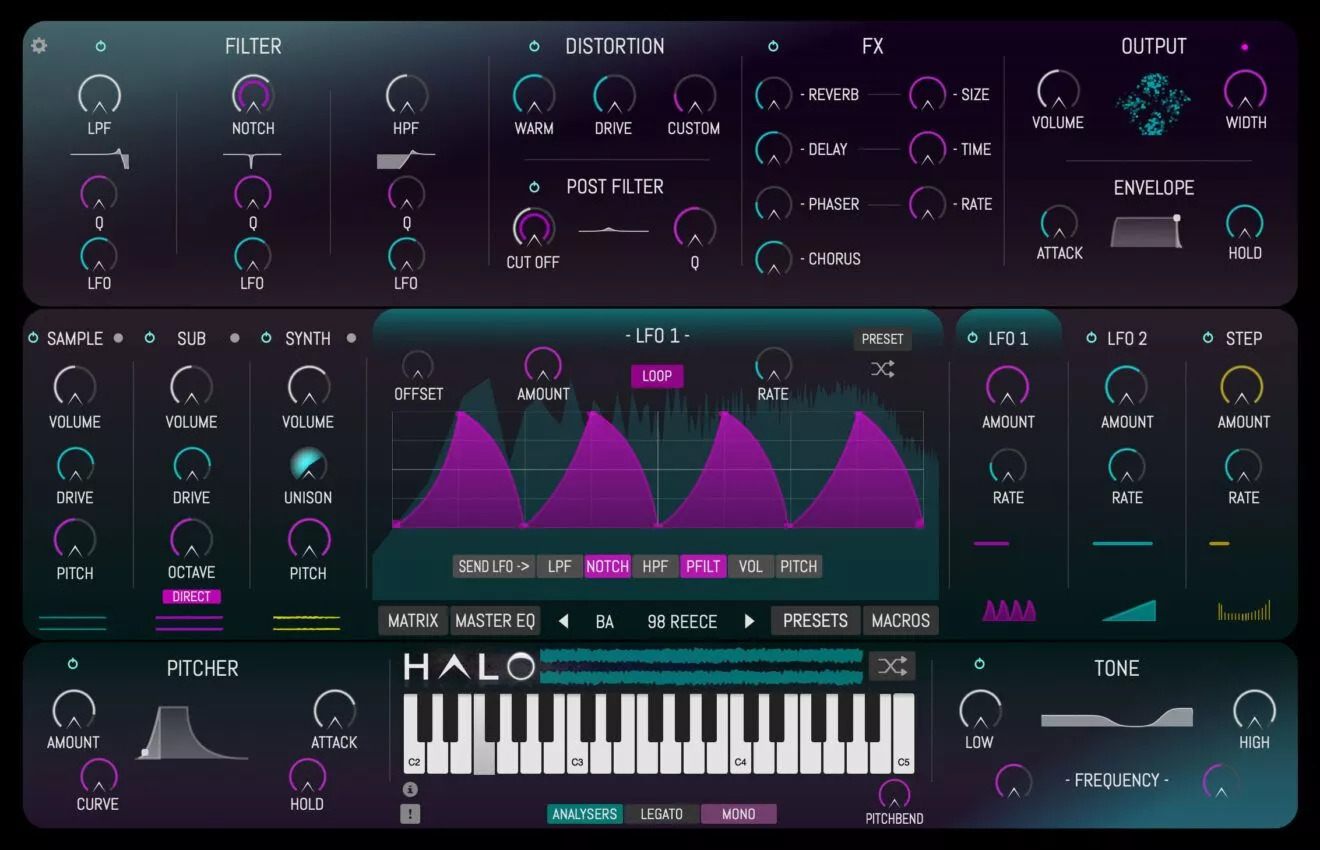This screenshot has height=850, width=1320.
Task: Click the shuffle icon beside HALO waveform
Action: click(891, 666)
